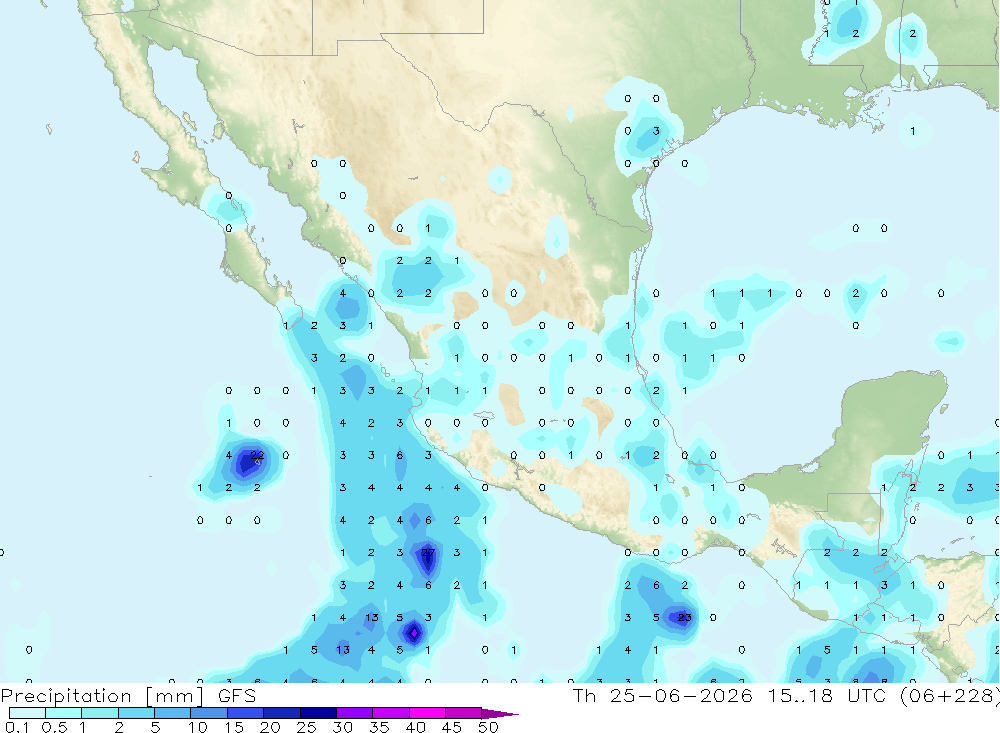Click the "23" precipitation value off southern coast

pyautogui.click(x=684, y=618)
